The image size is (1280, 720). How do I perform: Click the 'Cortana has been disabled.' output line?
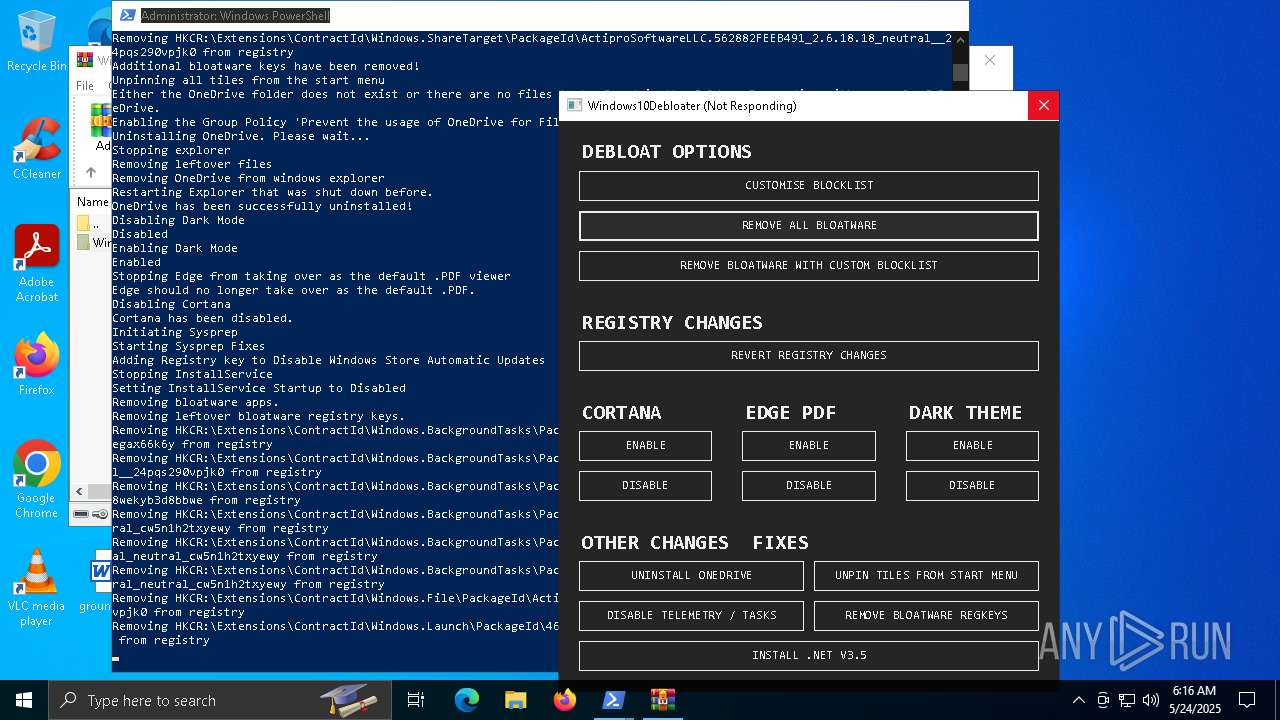coord(203,318)
